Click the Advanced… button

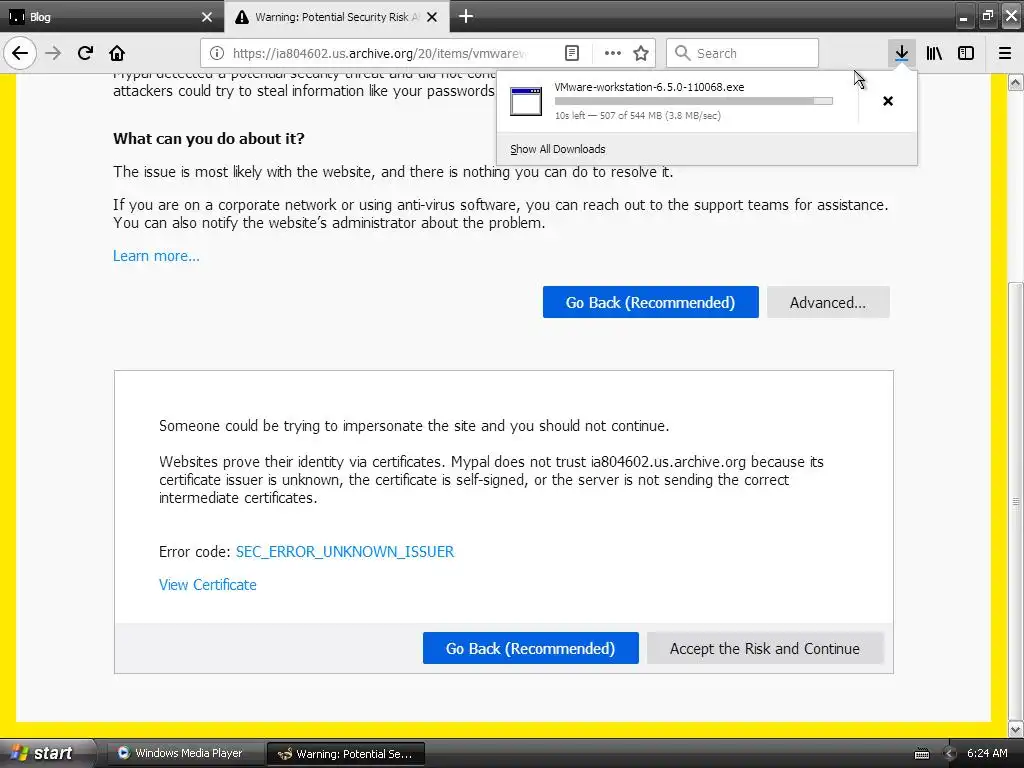(x=828, y=302)
